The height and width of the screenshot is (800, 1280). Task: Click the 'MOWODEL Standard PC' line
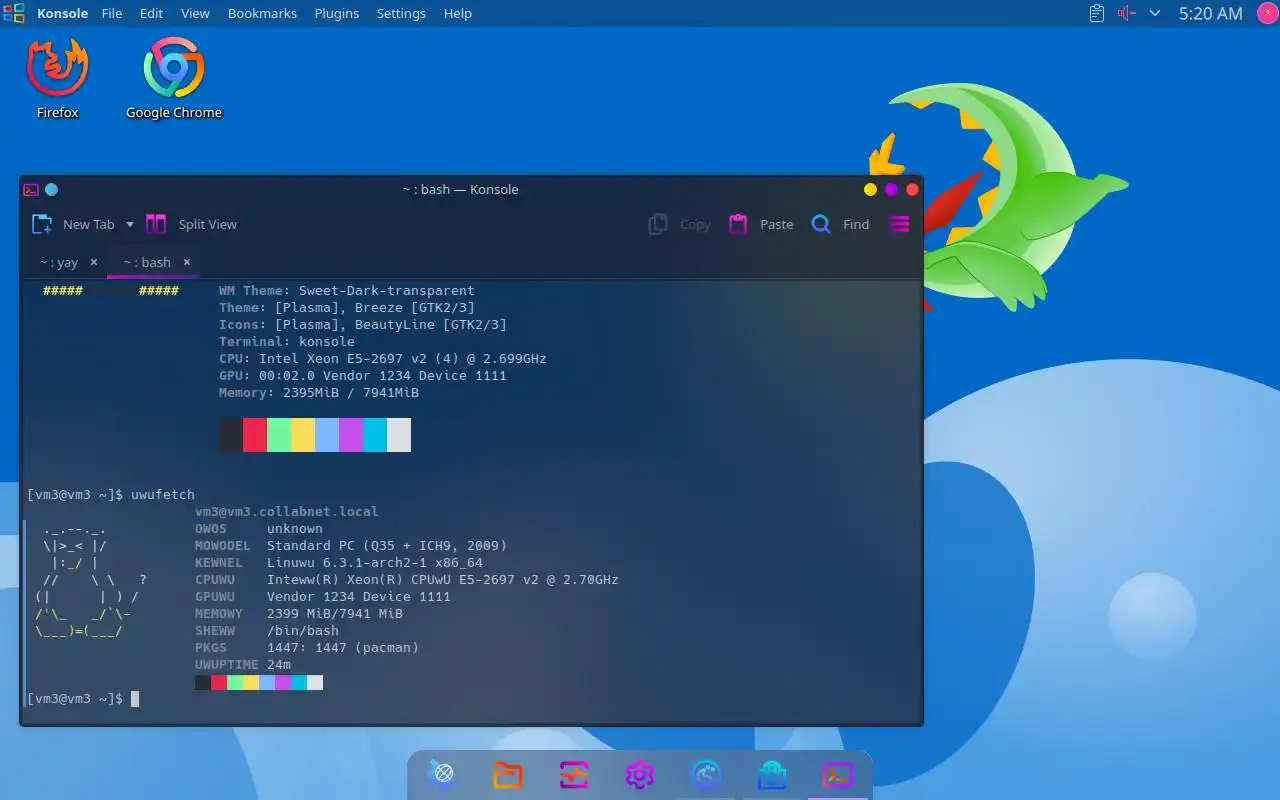point(351,545)
